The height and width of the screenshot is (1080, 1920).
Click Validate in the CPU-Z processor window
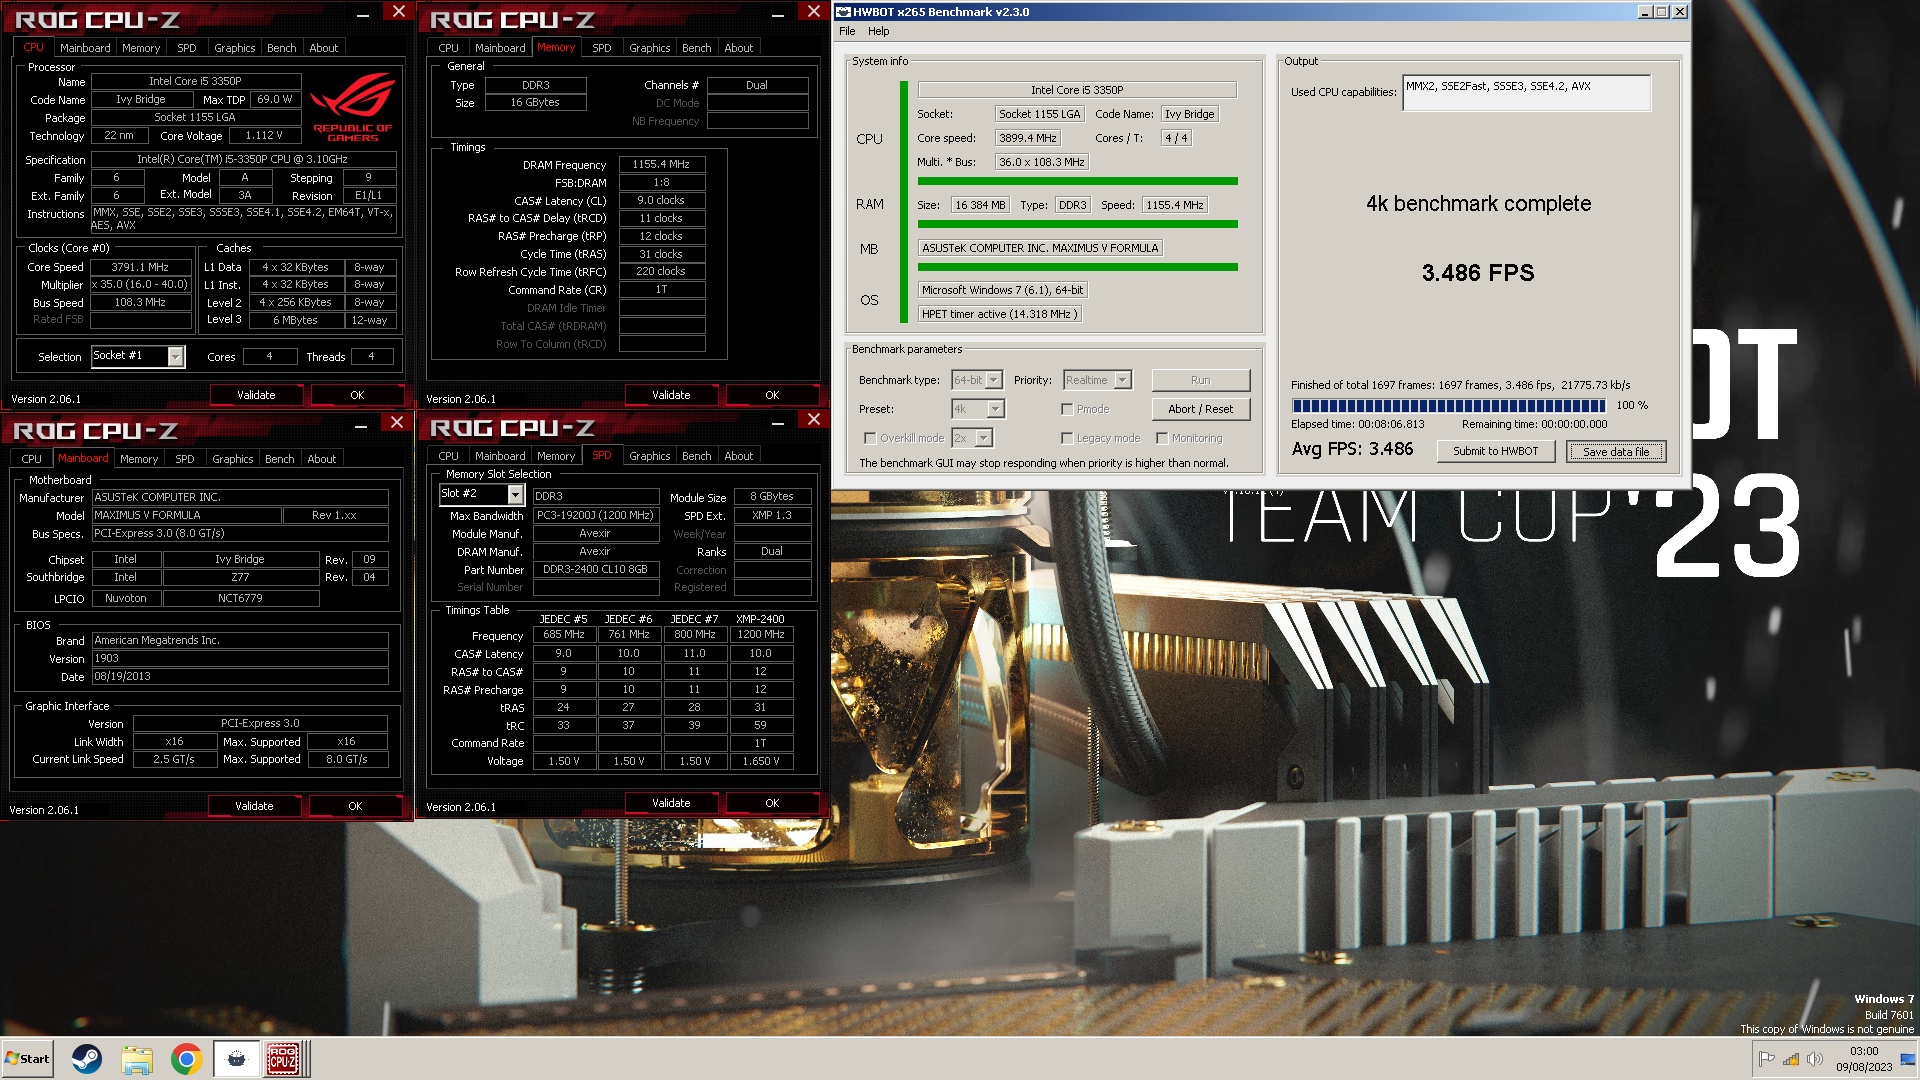coord(256,395)
